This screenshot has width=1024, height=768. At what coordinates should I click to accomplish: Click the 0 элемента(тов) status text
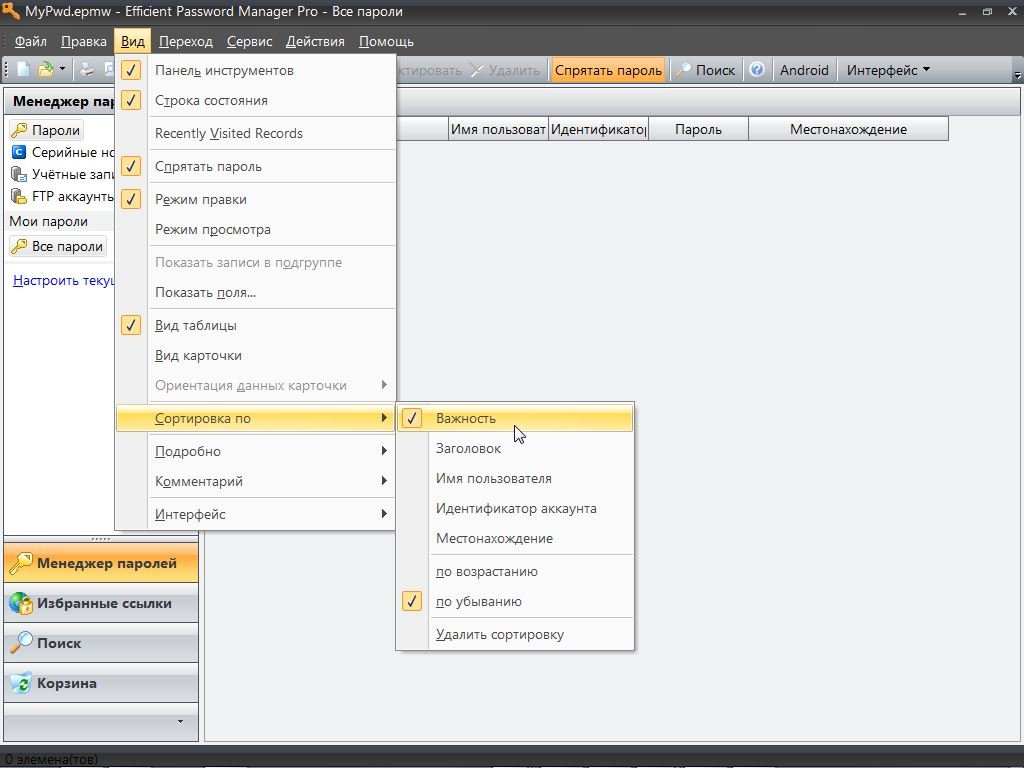pyautogui.click(x=51, y=760)
